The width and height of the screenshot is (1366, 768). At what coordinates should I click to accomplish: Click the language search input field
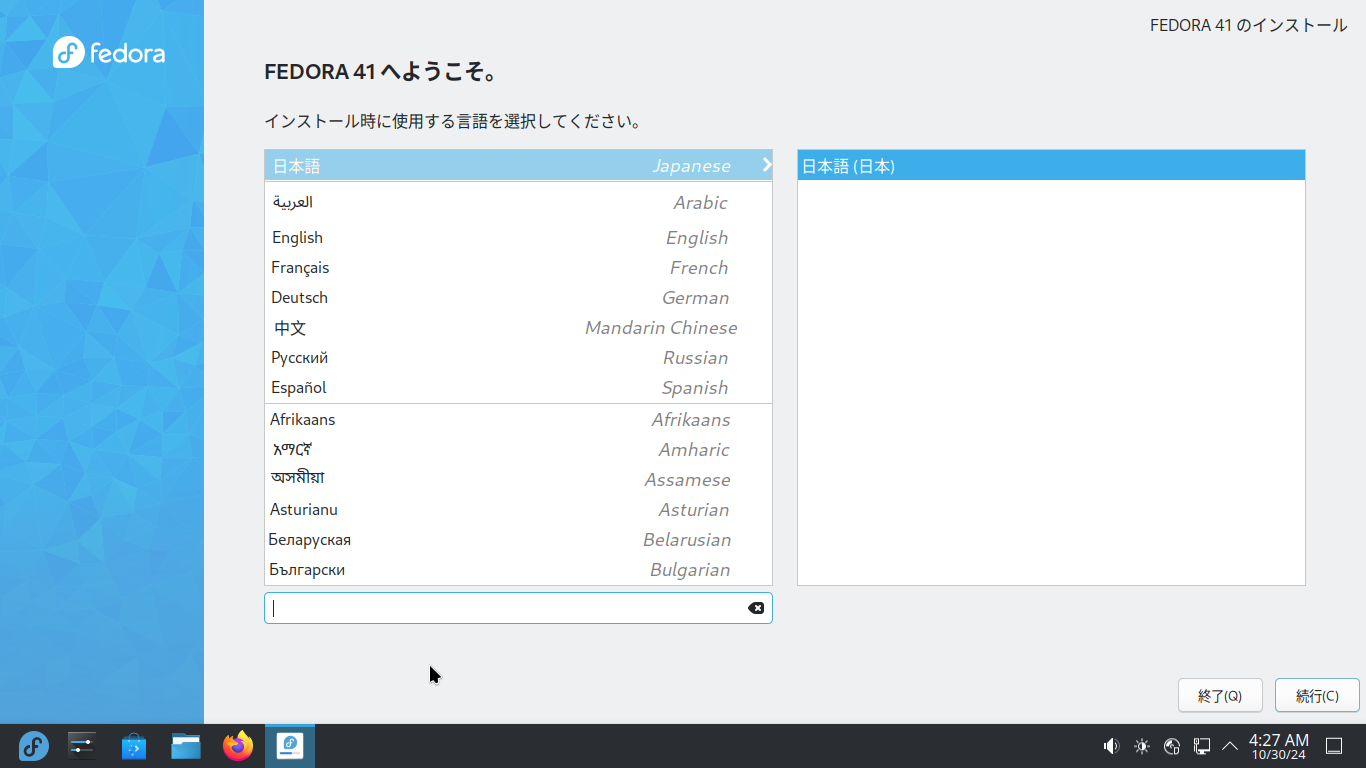pos(518,608)
